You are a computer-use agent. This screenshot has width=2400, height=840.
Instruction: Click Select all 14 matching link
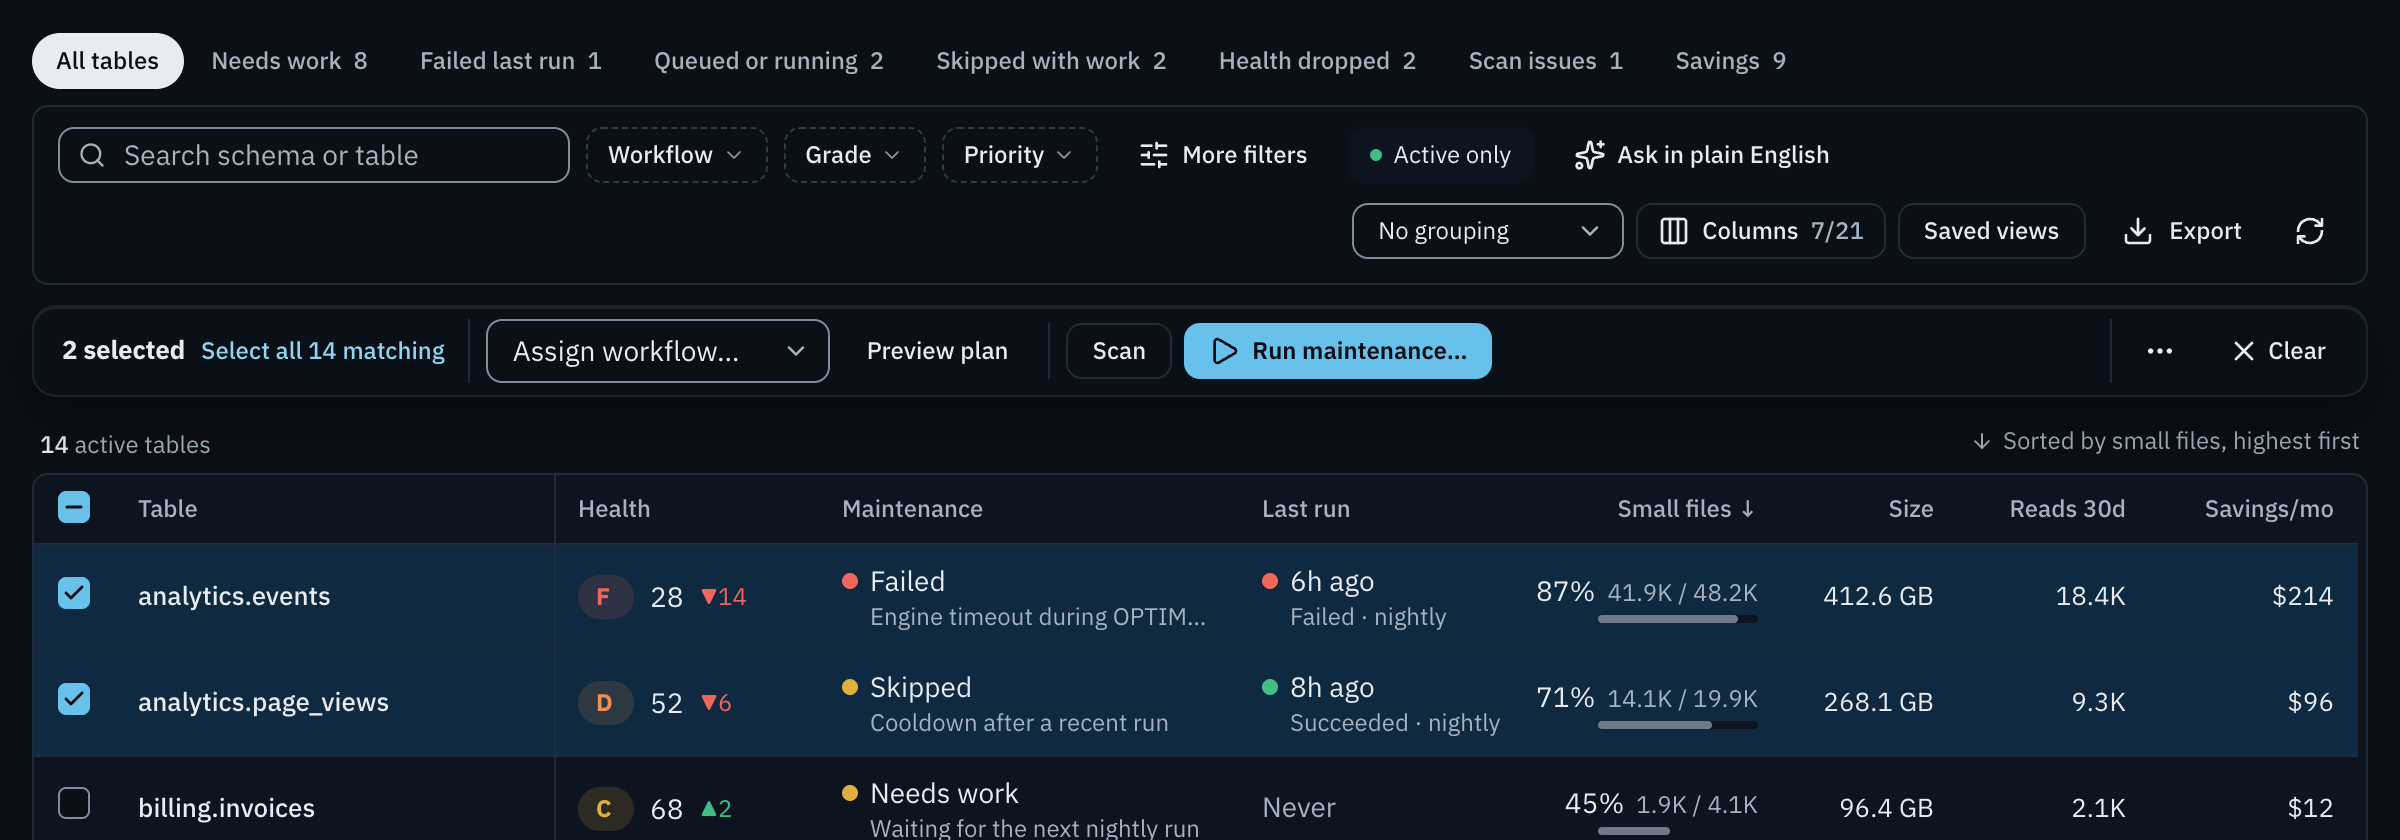pos(323,351)
